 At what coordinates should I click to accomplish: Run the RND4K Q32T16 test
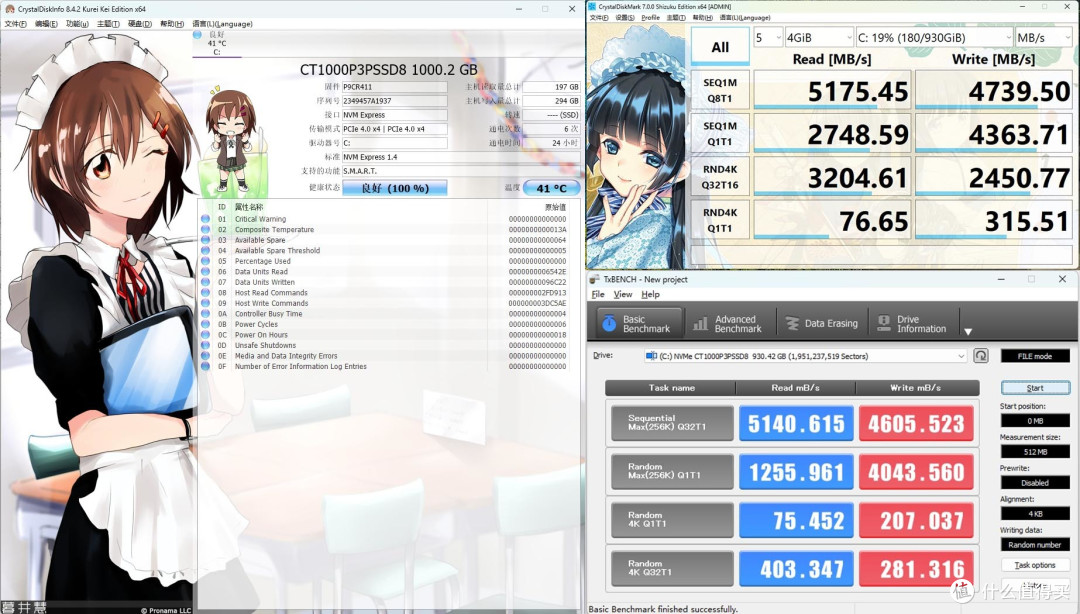(720, 177)
